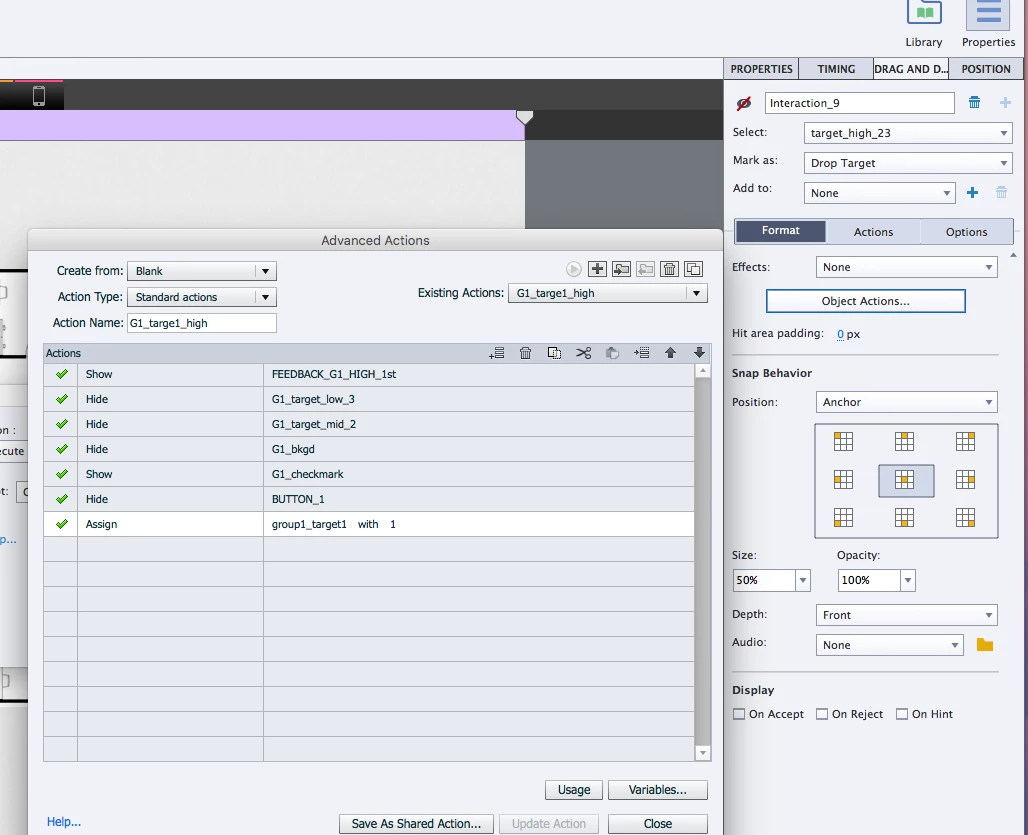Select the top-center anchor snap position
Viewport: 1028px width, 835px height.
(904, 441)
